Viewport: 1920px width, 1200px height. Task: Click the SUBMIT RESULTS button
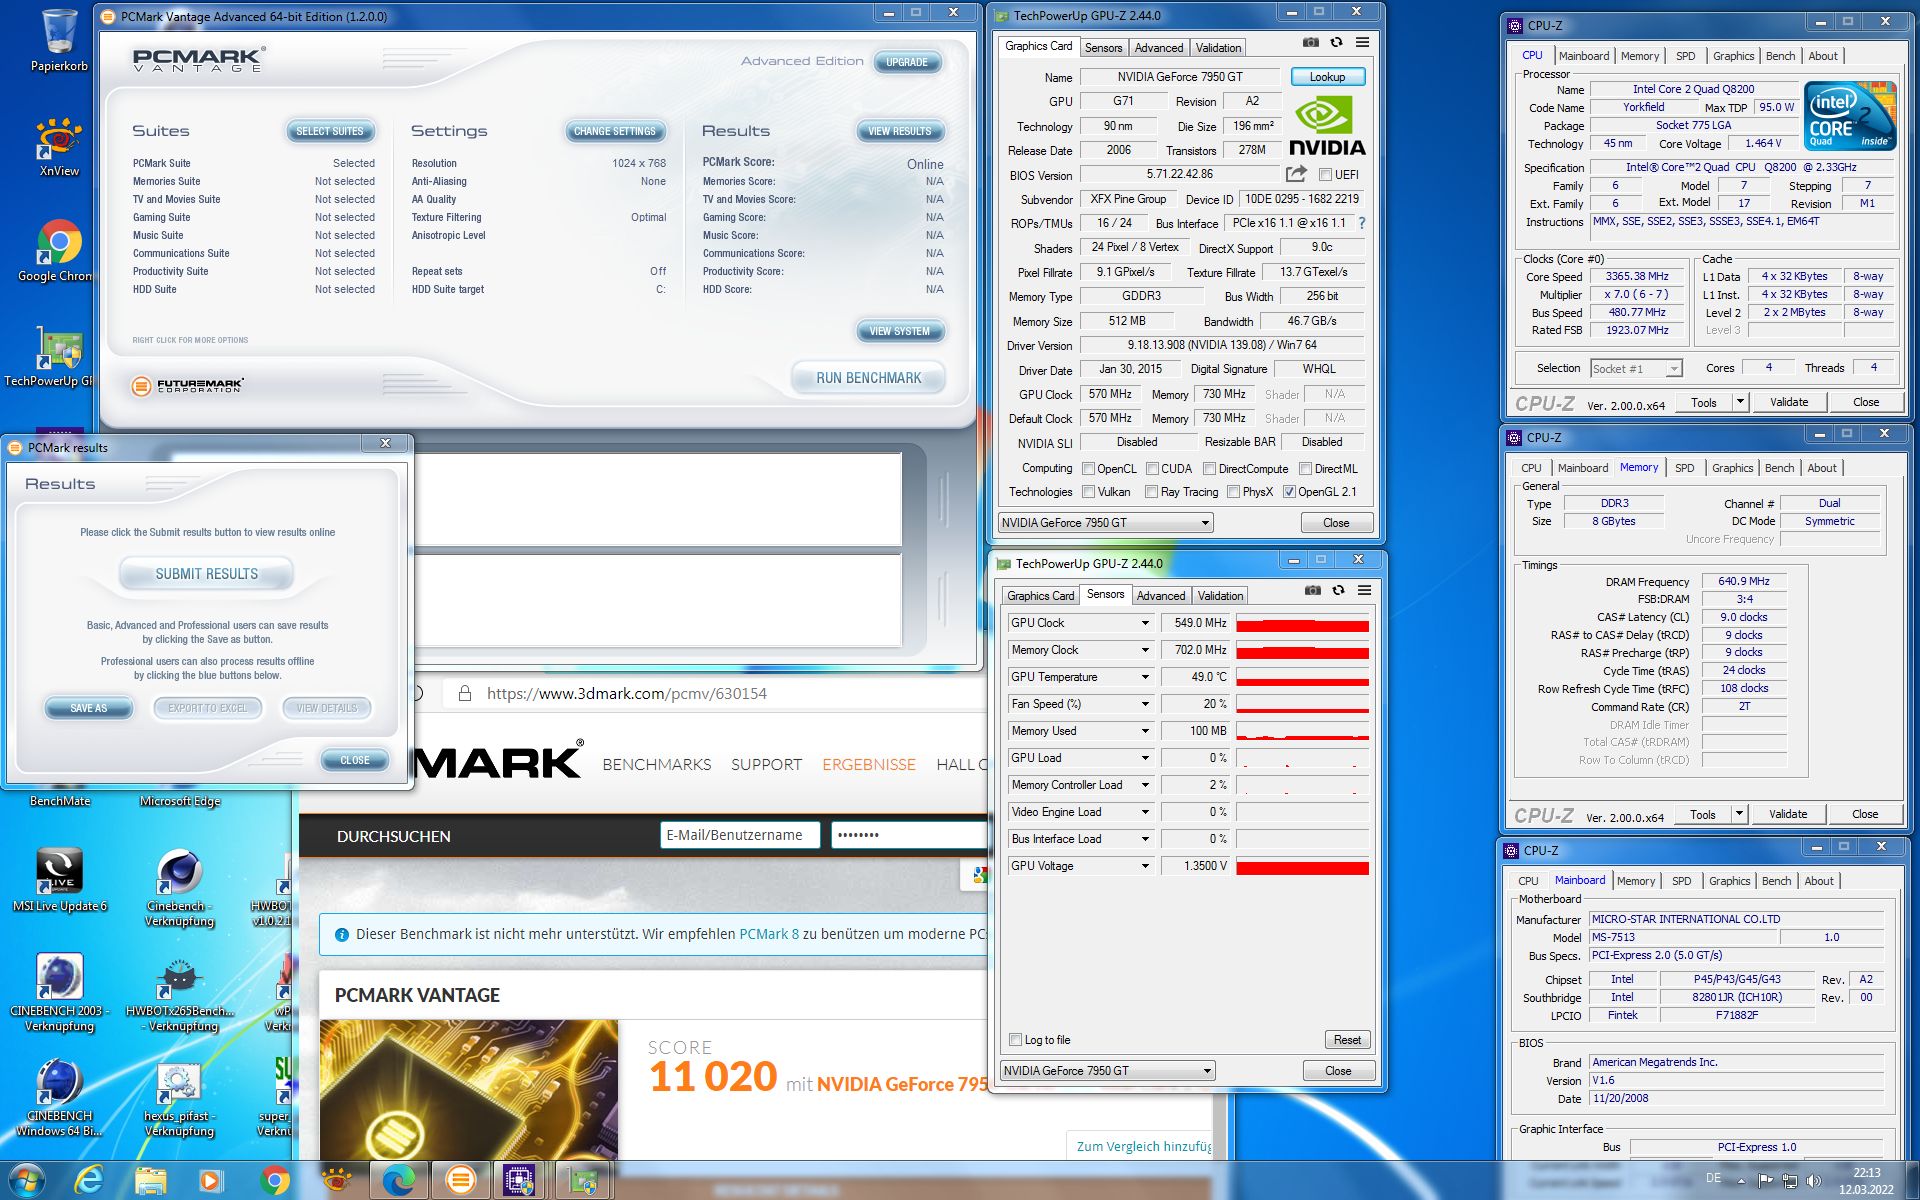(x=206, y=574)
